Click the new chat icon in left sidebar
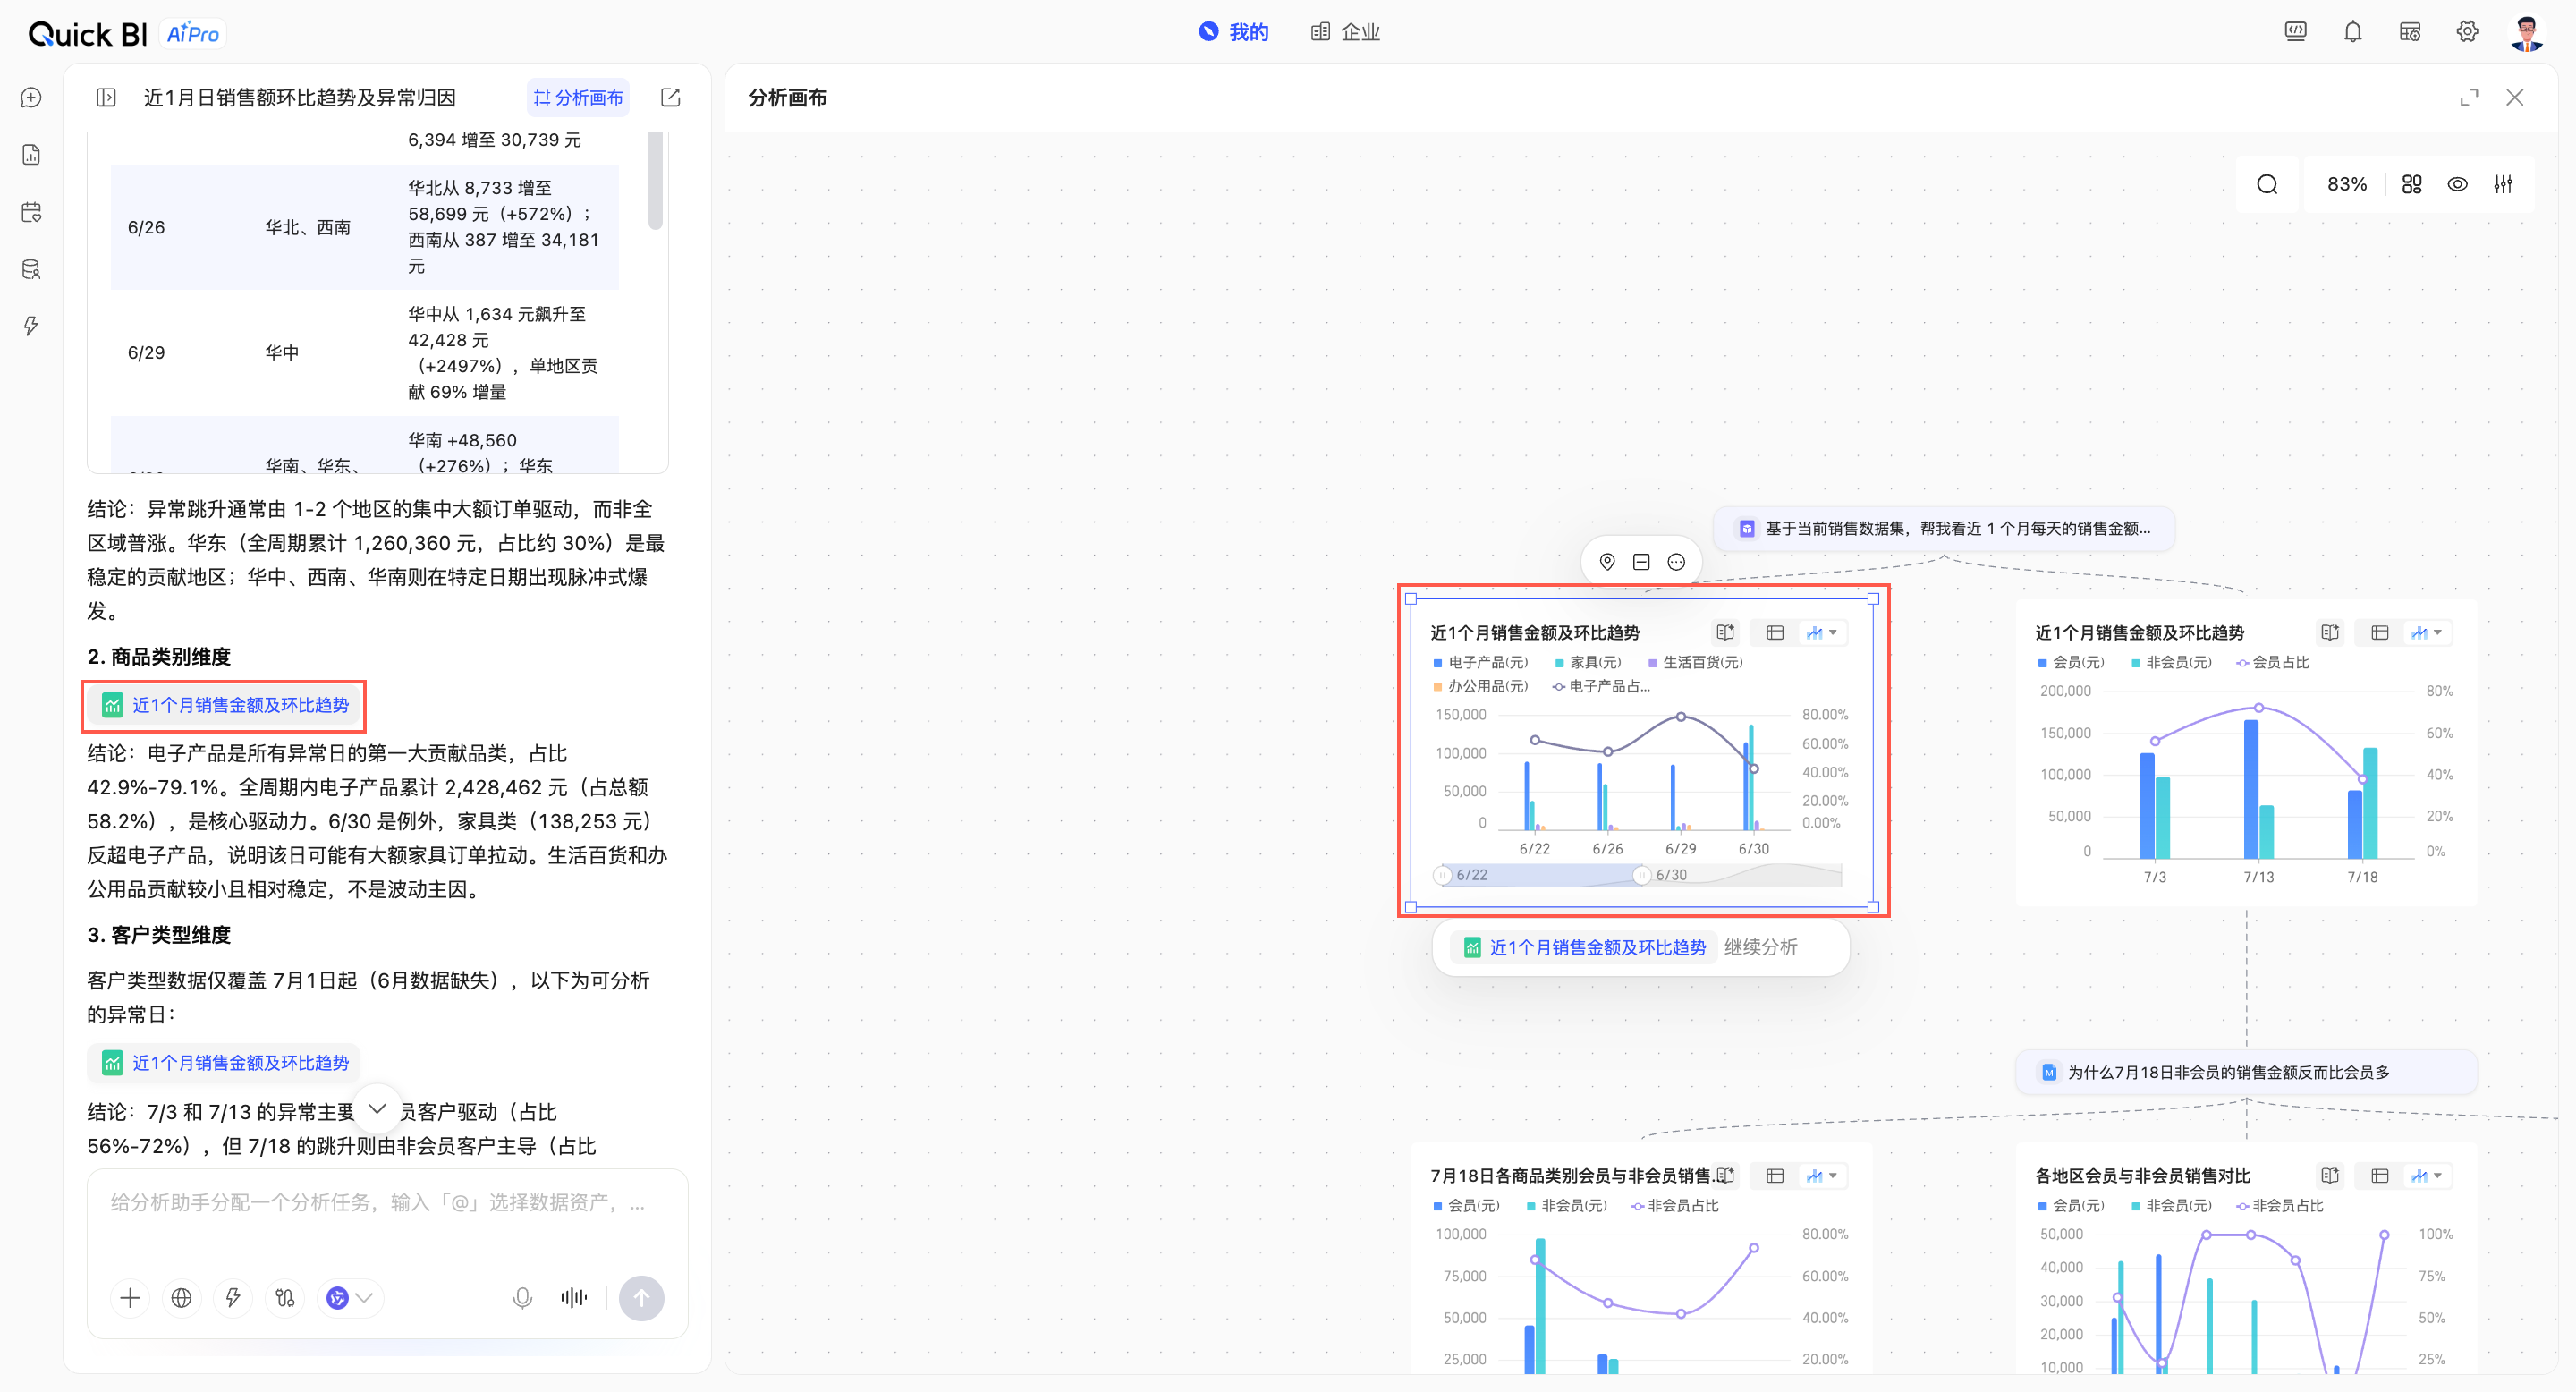This screenshot has width=2576, height=1392. (x=31, y=97)
